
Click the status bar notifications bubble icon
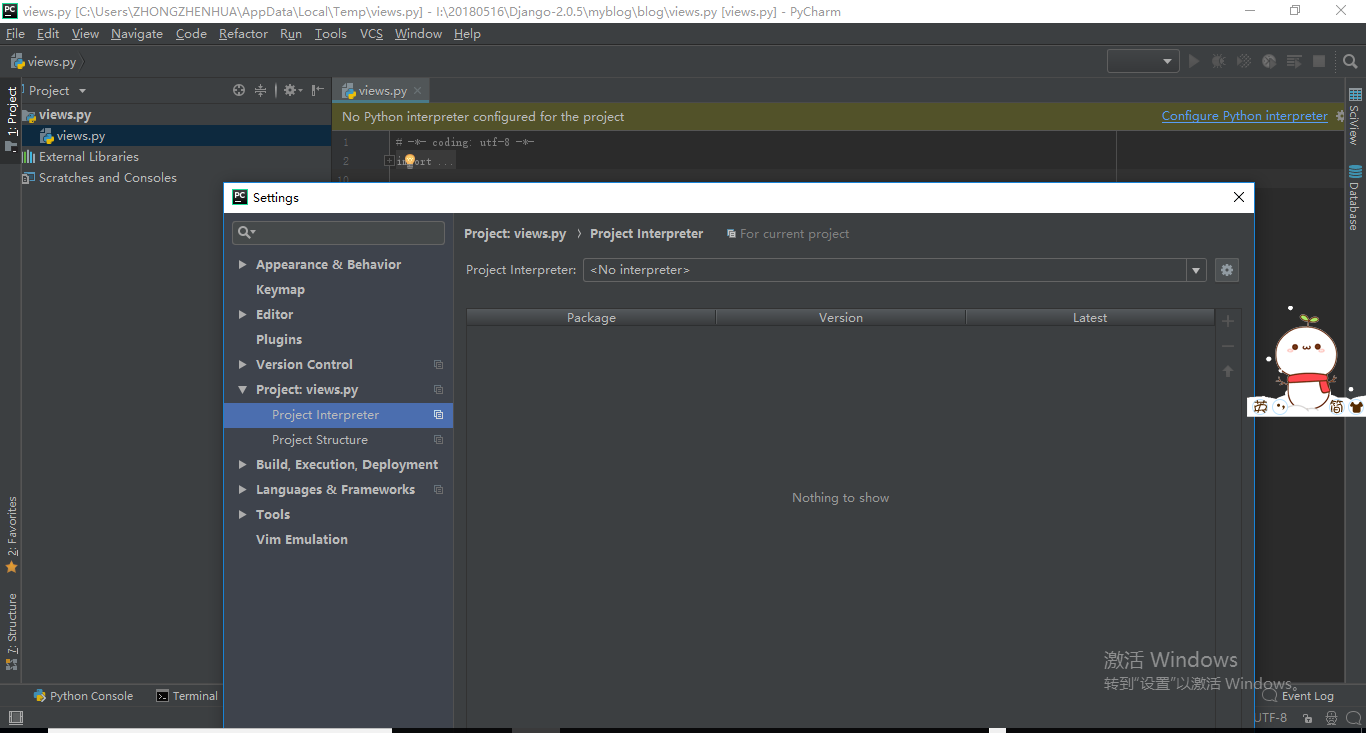click(x=1355, y=718)
